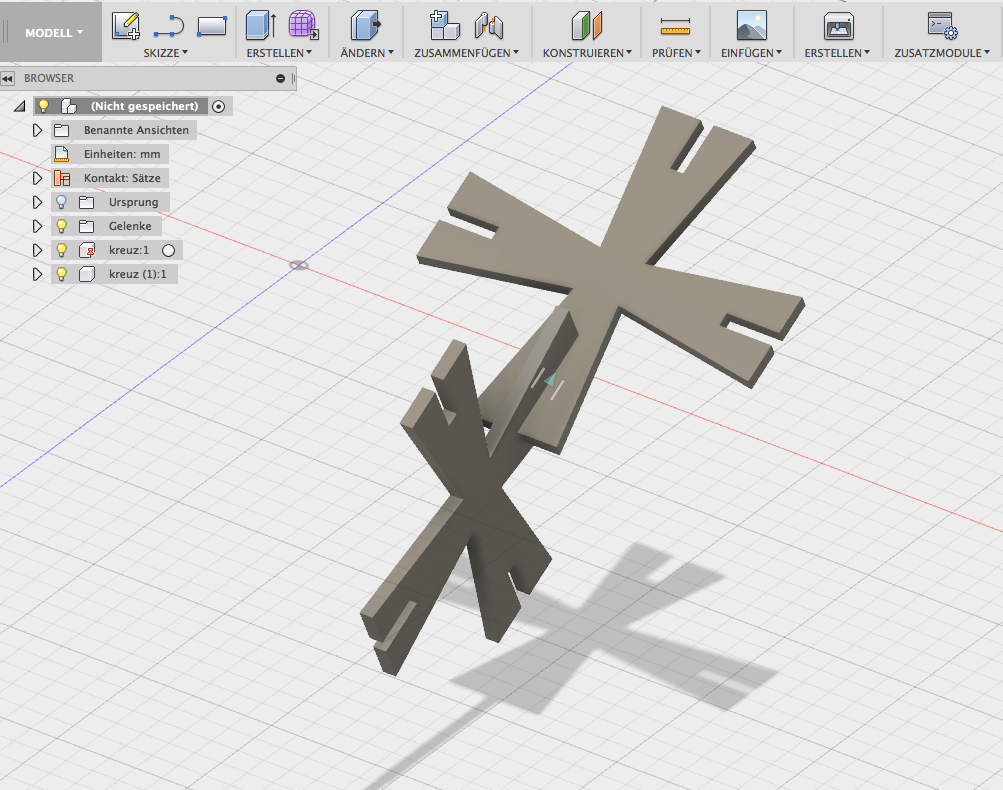The image size is (1003, 790).
Task: Click the Create Sketch icon
Action: pyautogui.click(x=125, y=26)
